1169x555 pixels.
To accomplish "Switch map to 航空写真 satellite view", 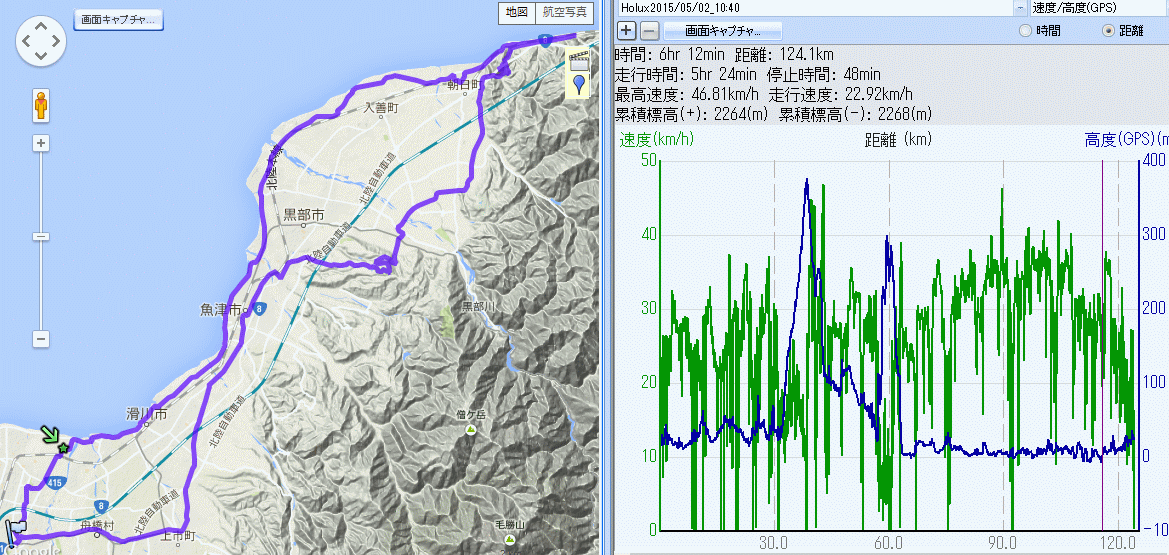I will coord(566,13).
